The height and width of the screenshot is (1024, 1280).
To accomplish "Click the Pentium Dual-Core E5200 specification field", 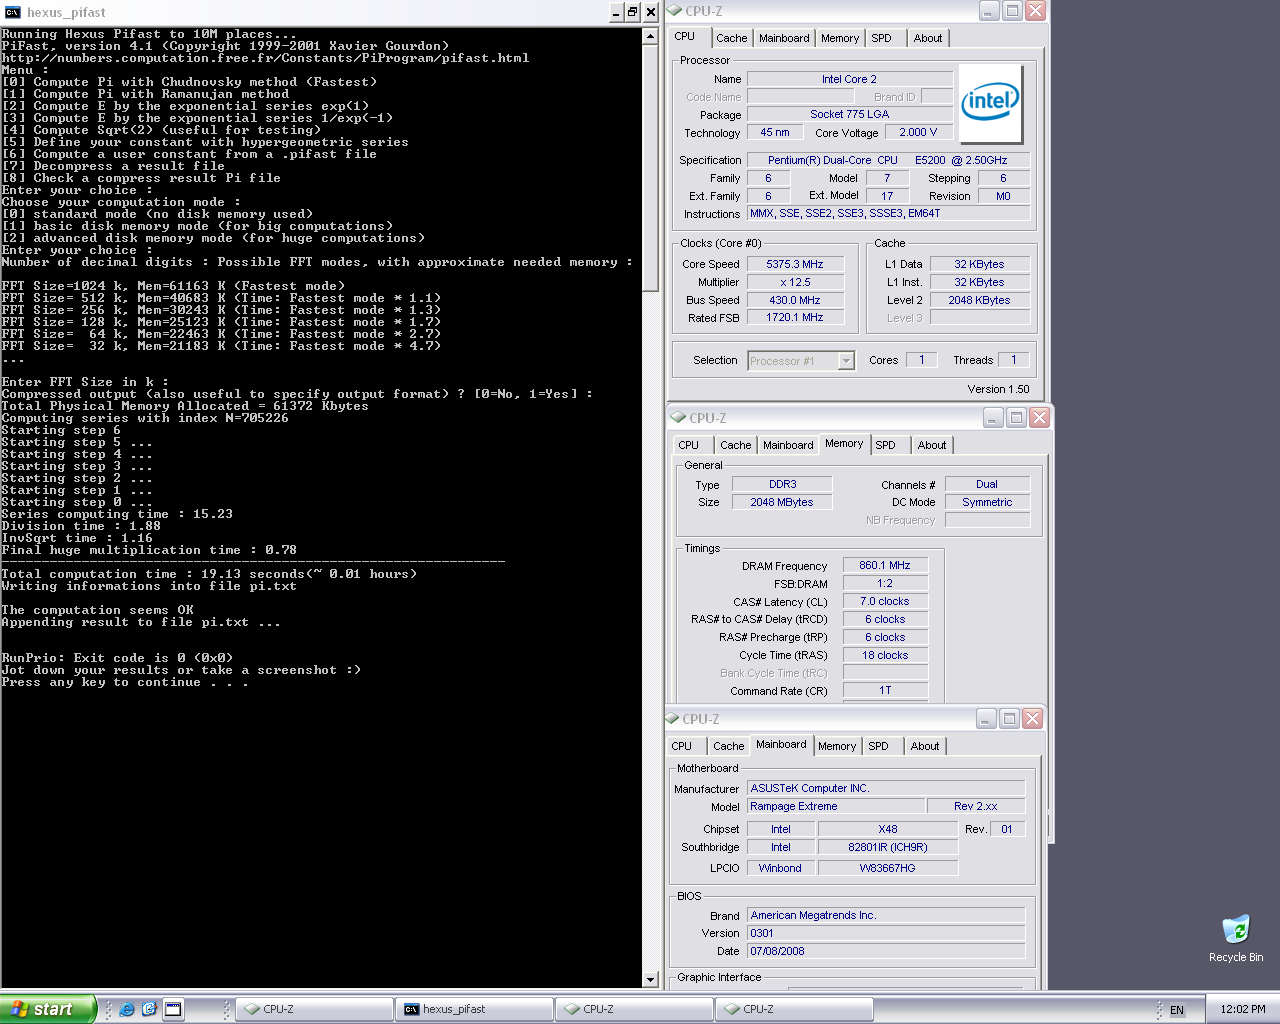I will pos(888,160).
